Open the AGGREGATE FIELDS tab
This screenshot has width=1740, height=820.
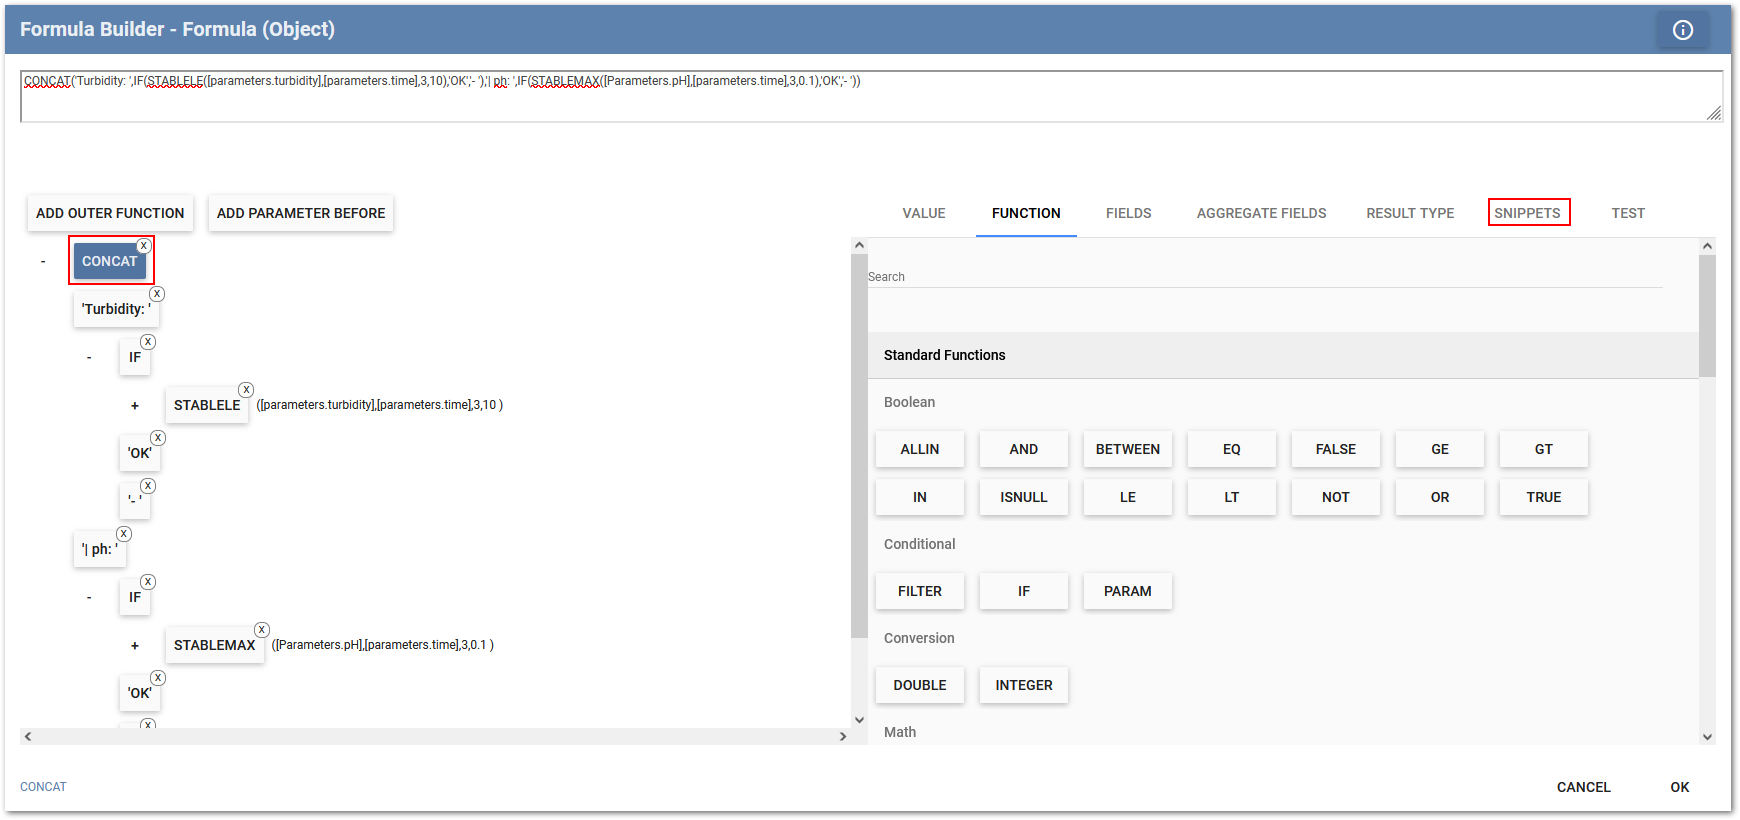tap(1261, 213)
